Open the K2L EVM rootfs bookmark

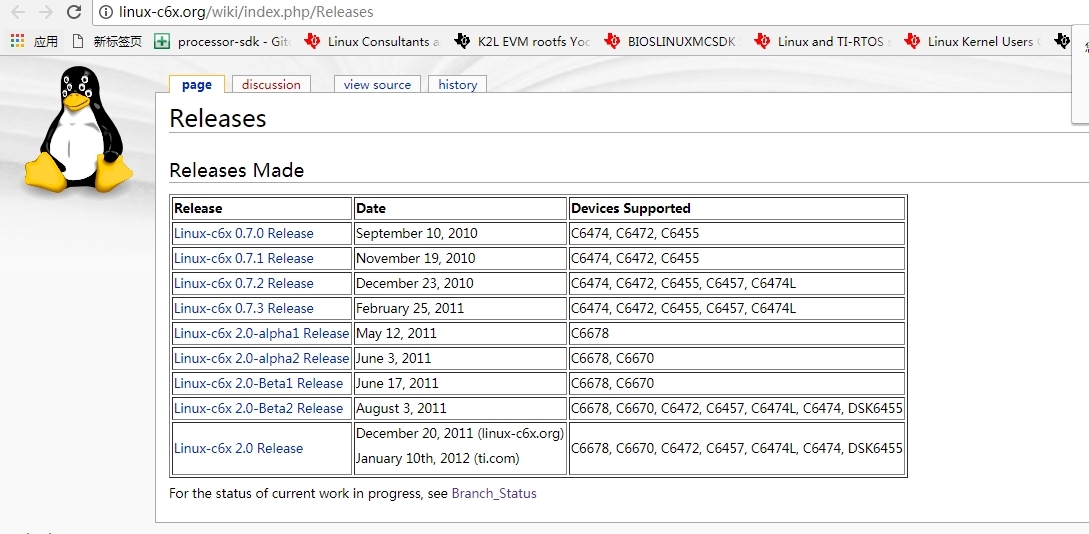pos(522,41)
